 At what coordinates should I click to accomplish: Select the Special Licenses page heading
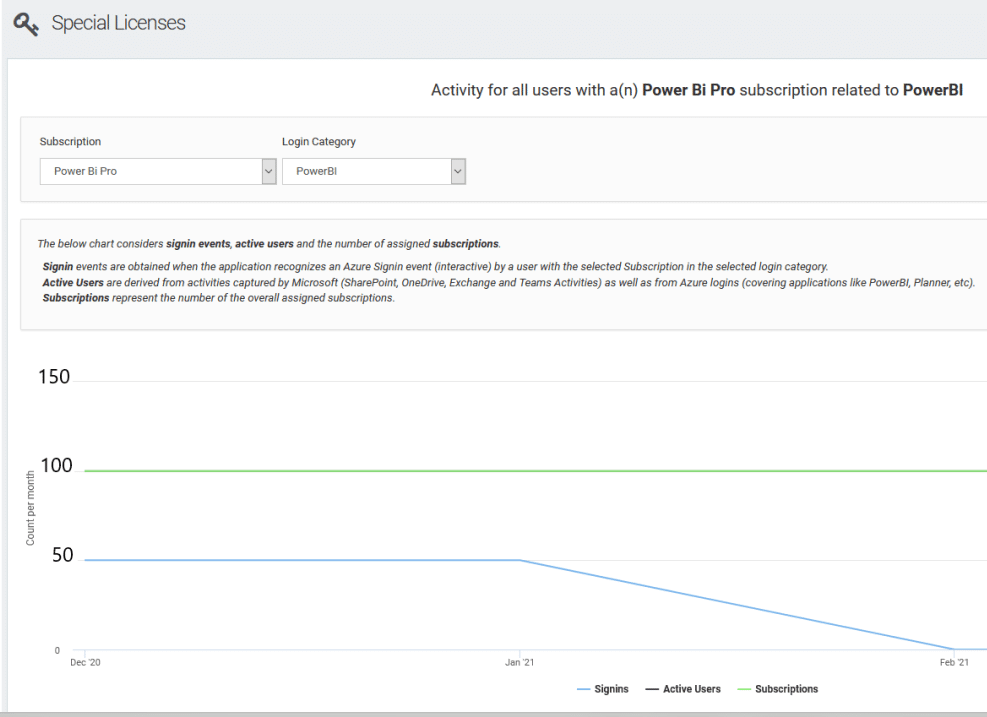118,23
